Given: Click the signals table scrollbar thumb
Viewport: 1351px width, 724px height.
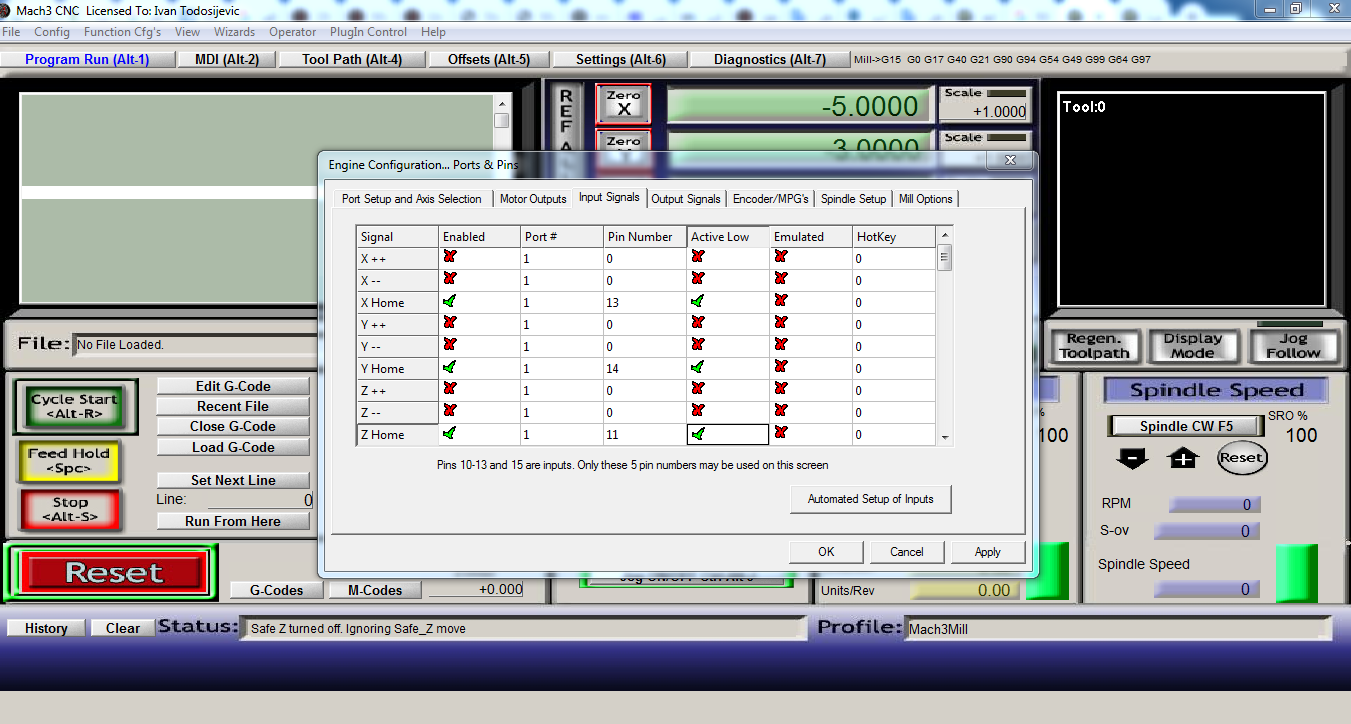Looking at the screenshot, I should pos(944,258).
